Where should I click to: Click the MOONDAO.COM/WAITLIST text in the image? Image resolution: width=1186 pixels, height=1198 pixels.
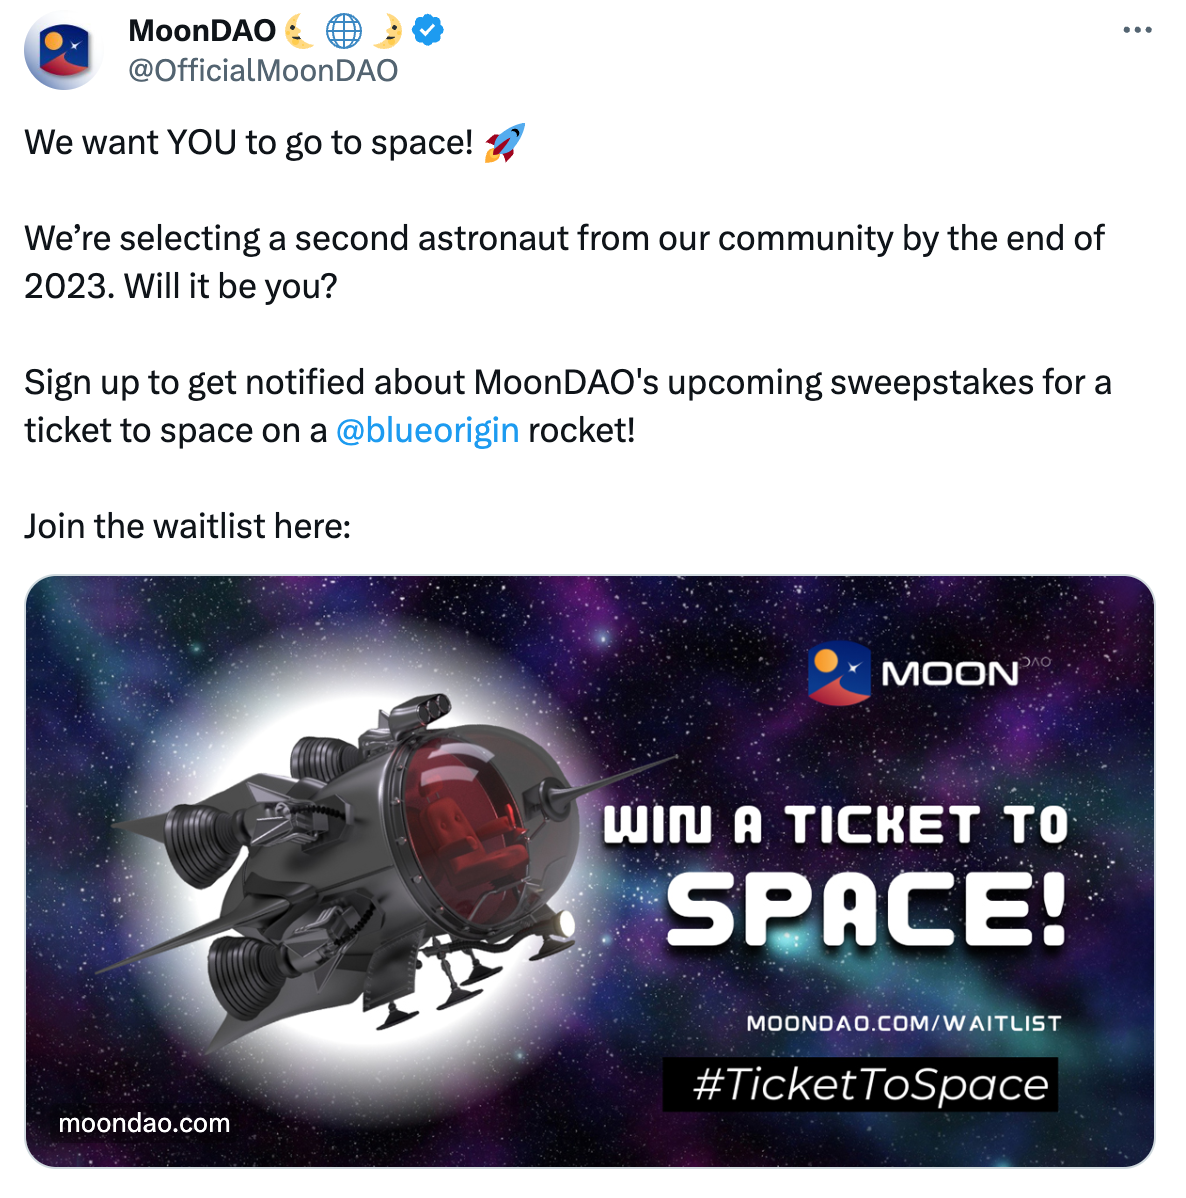[x=905, y=1023]
